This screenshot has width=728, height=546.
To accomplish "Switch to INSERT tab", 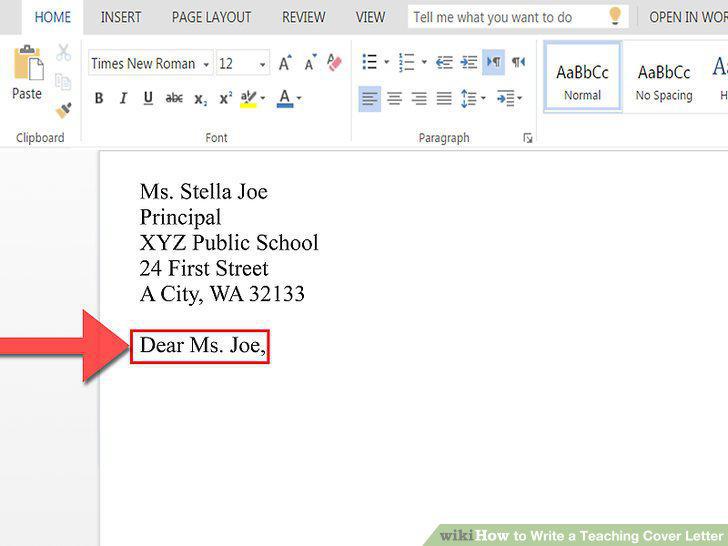I will pyautogui.click(x=121, y=17).
